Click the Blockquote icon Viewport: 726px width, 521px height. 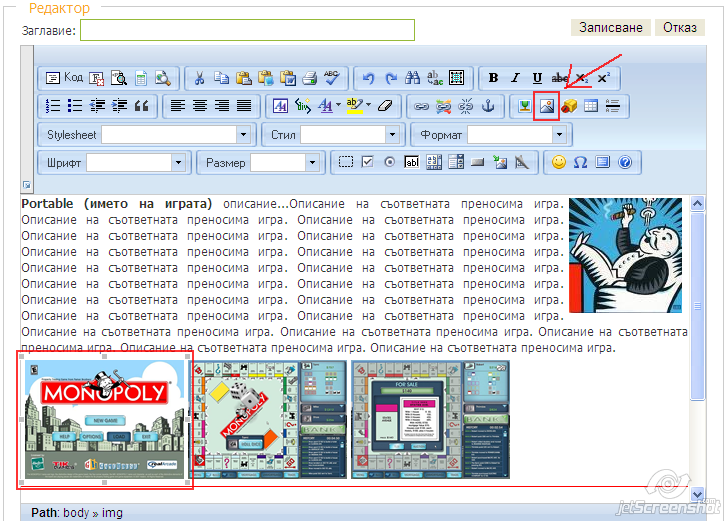[x=141, y=106]
